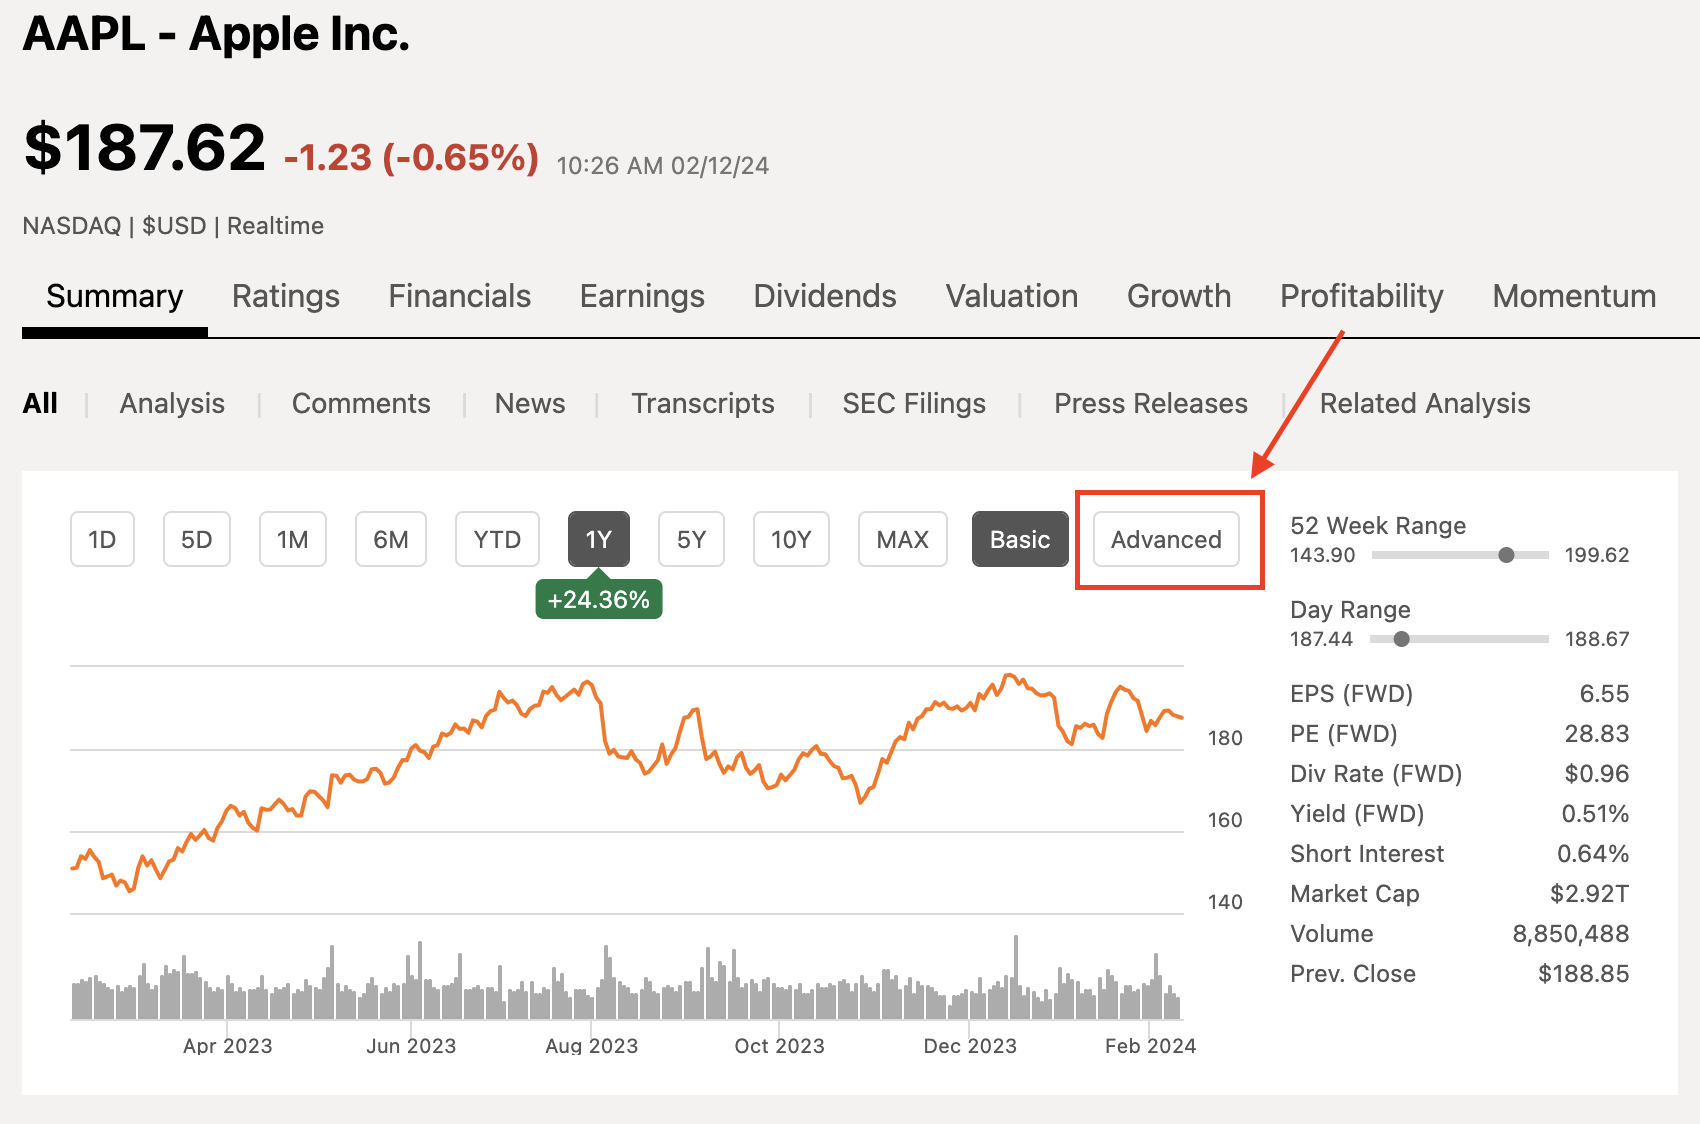
Task: Select the Dividends tab
Action: pyautogui.click(x=823, y=296)
